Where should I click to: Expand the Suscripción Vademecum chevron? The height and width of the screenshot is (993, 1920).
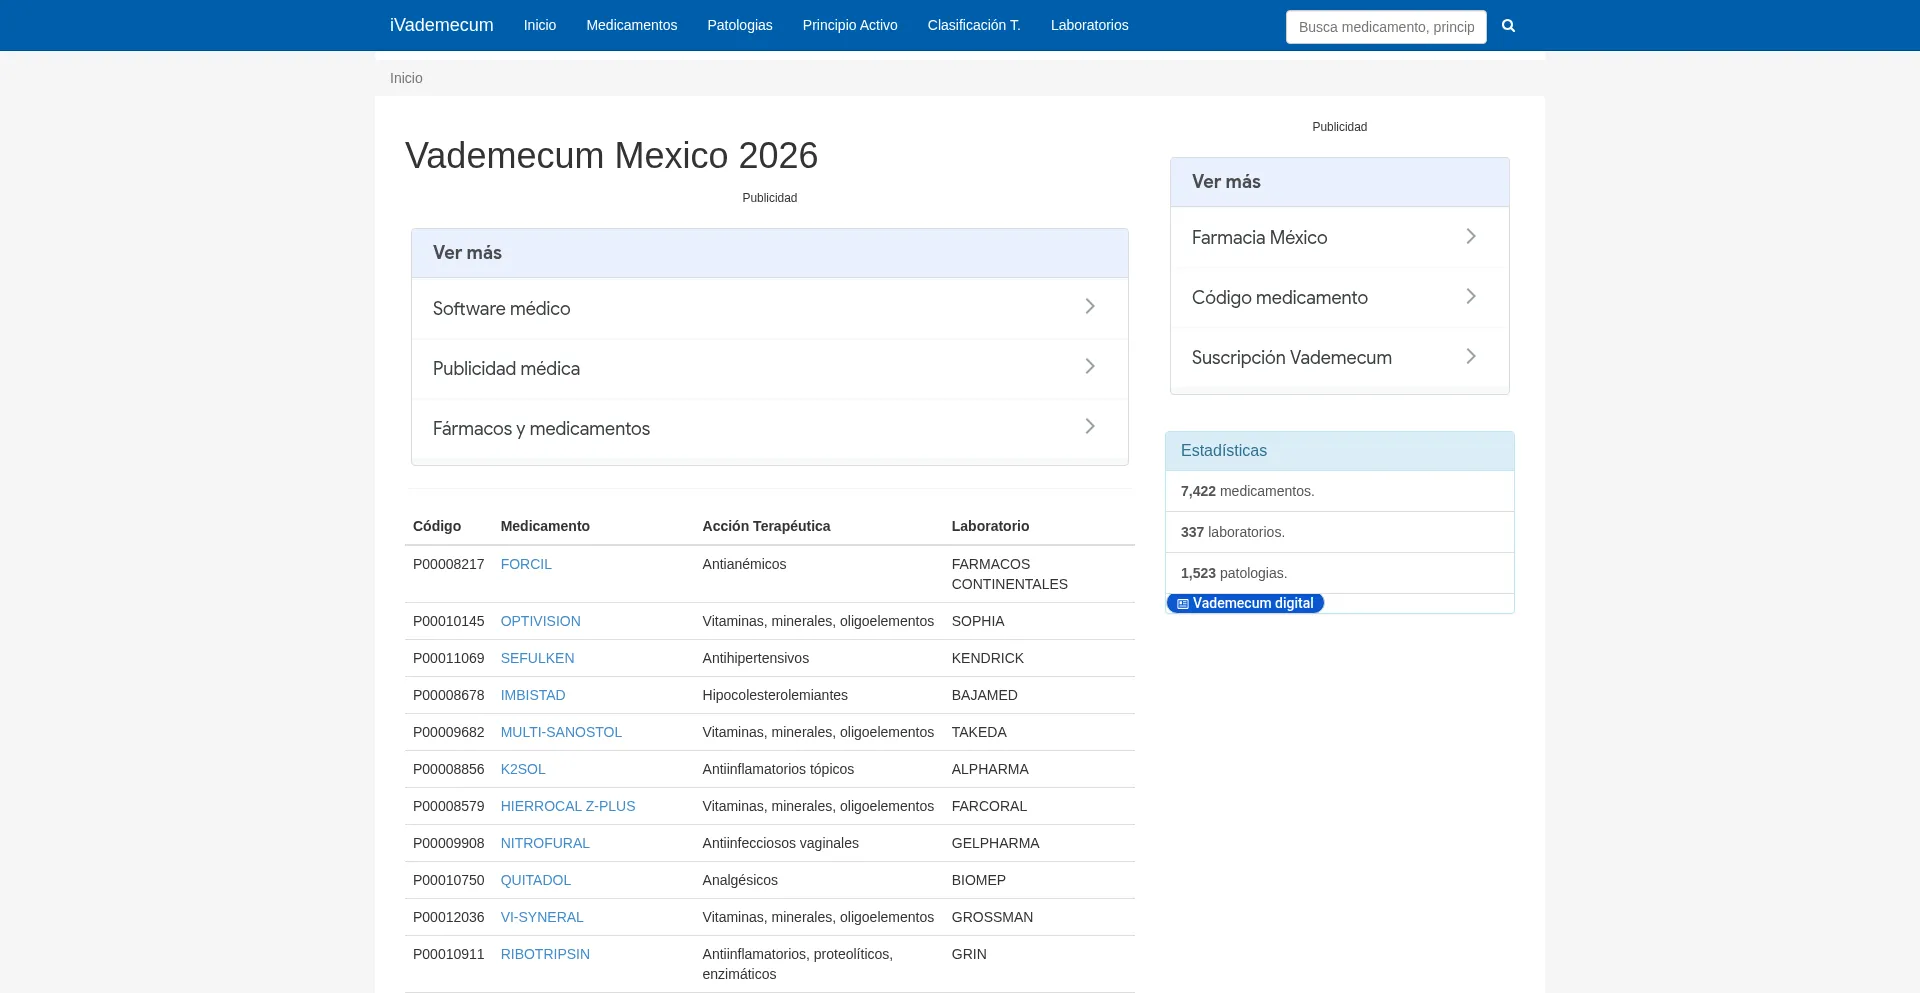coord(1471,356)
